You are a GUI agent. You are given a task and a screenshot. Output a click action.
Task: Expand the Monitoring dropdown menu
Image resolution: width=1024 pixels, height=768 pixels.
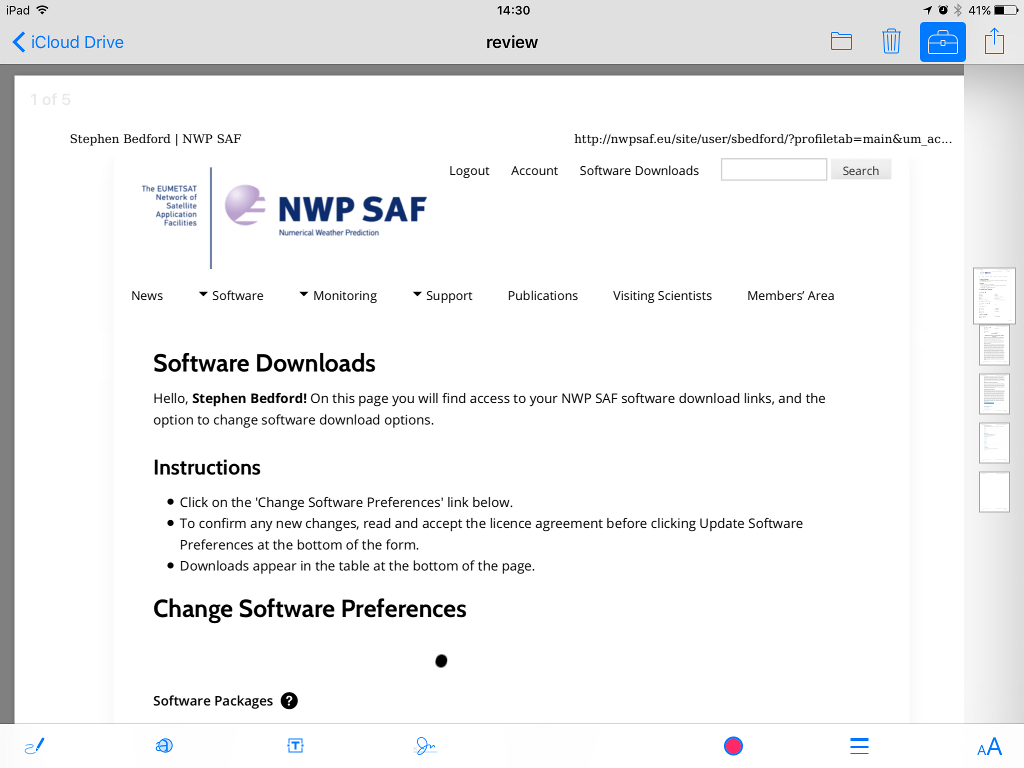click(338, 295)
